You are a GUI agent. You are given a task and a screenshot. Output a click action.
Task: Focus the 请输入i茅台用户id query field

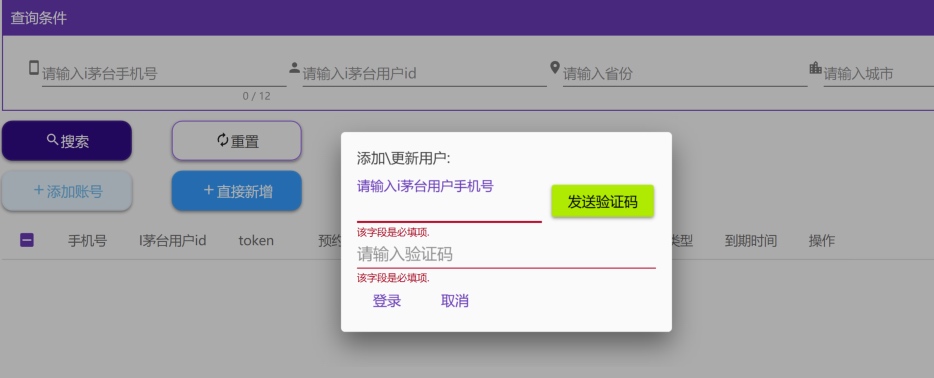click(x=425, y=74)
